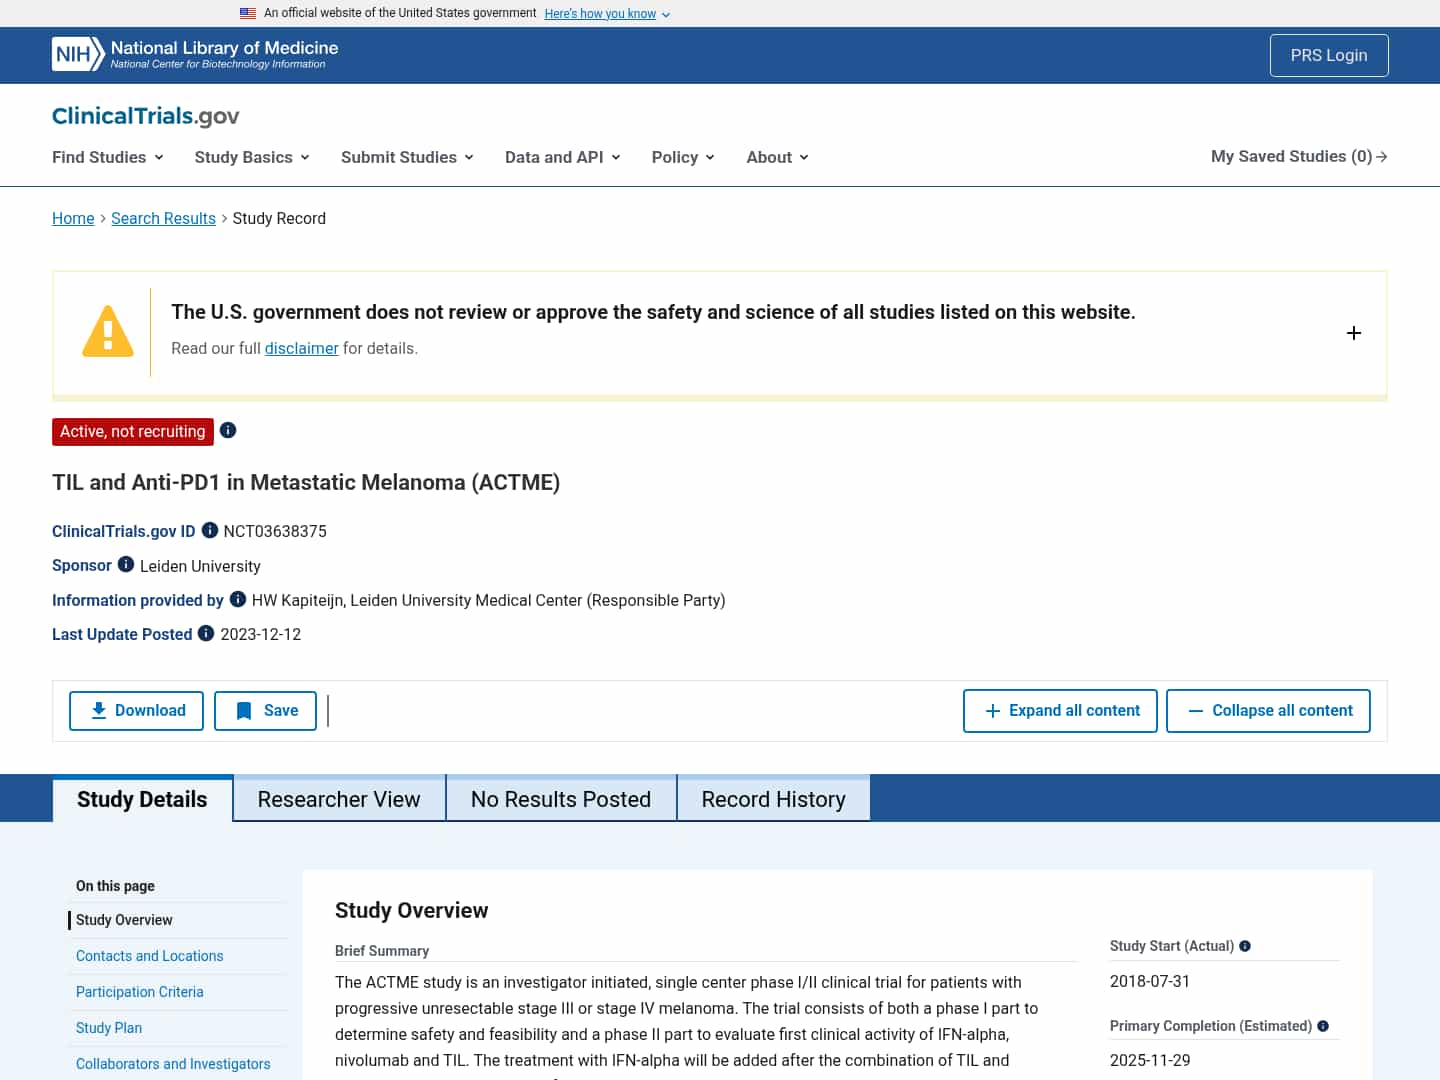Jump to Participation Criteria section
This screenshot has height=1080, width=1440.
(140, 992)
